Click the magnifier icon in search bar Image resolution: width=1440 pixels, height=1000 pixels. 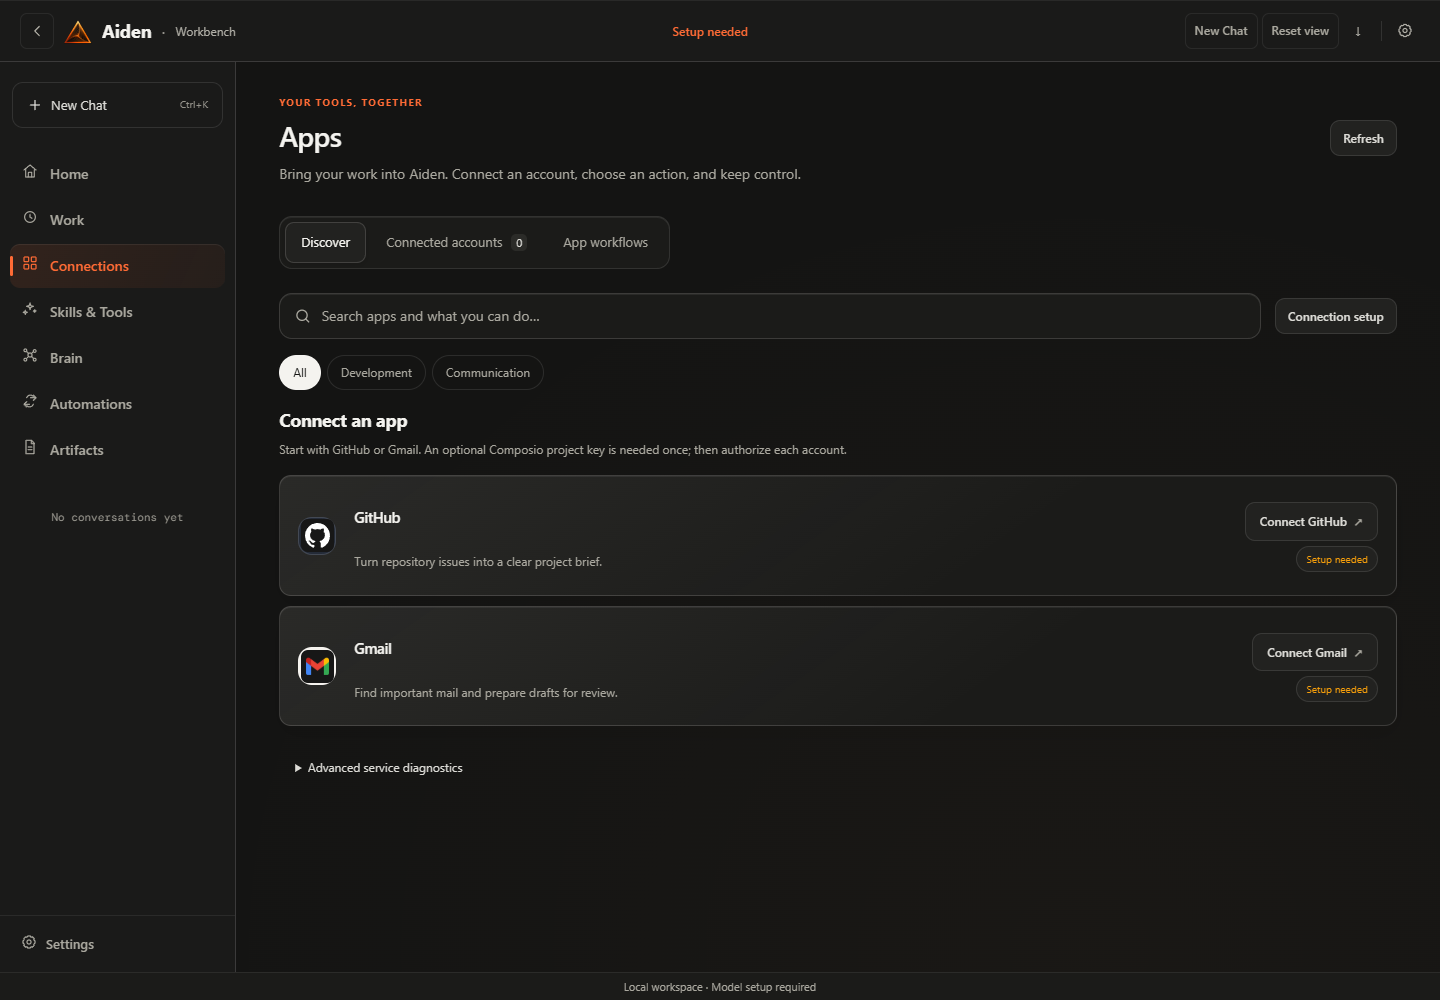coord(303,316)
